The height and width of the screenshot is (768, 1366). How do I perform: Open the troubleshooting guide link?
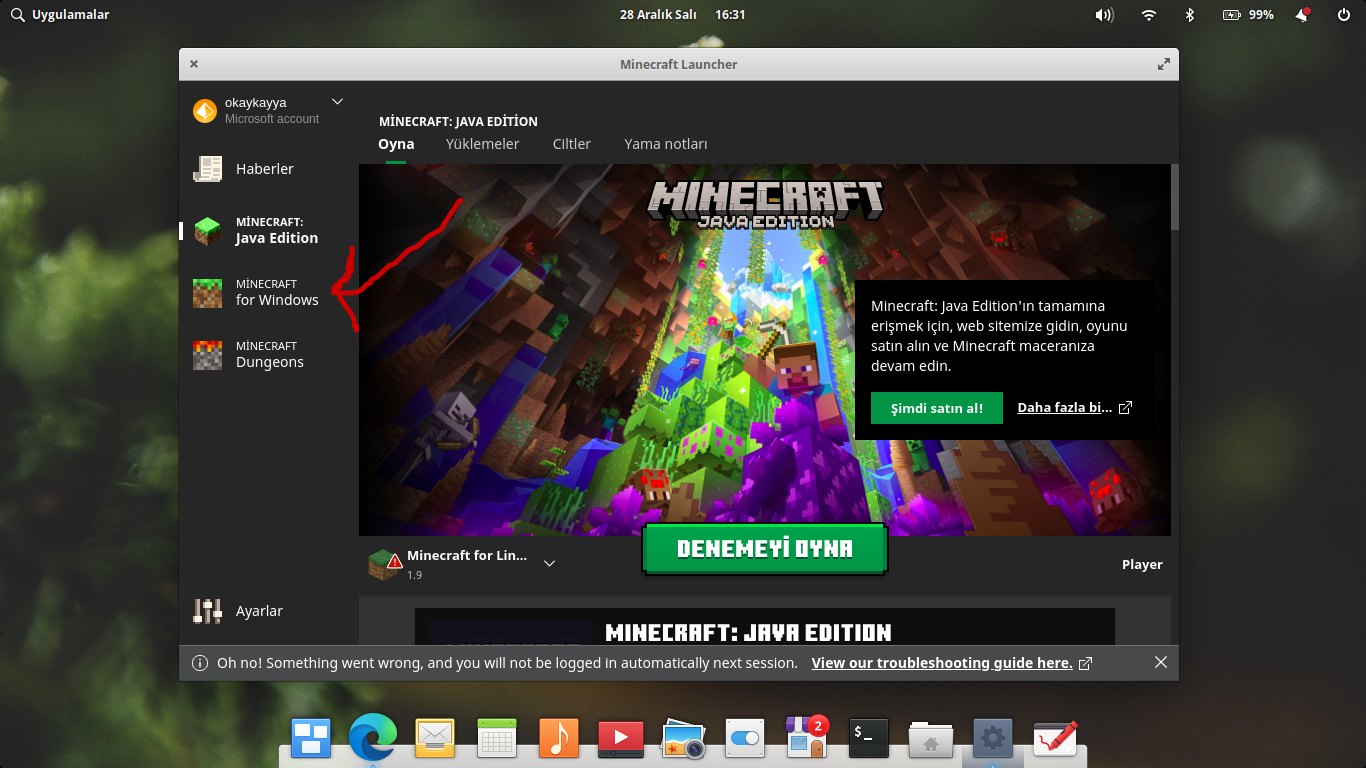point(952,663)
